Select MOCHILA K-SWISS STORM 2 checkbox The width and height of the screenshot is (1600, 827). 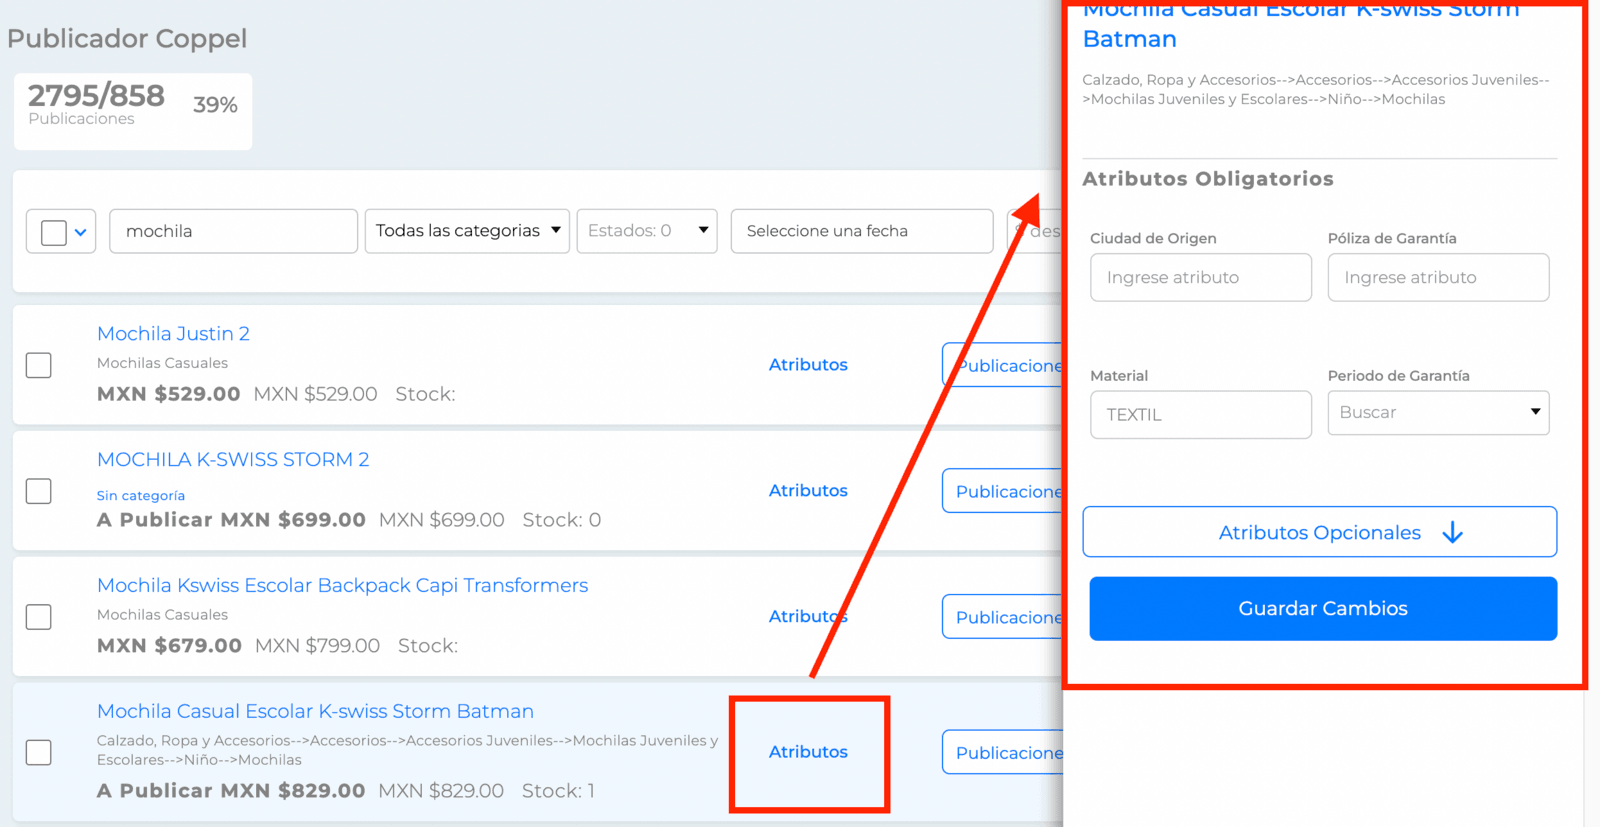coord(39,491)
